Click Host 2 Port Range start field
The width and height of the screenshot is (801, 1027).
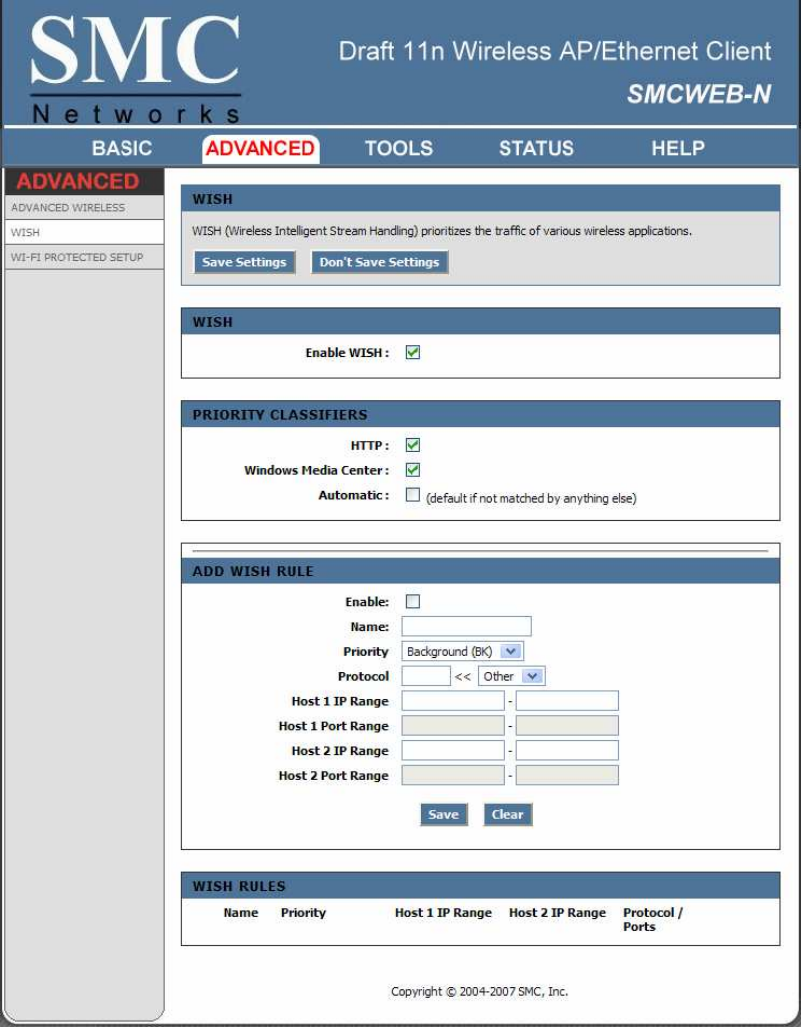453,775
